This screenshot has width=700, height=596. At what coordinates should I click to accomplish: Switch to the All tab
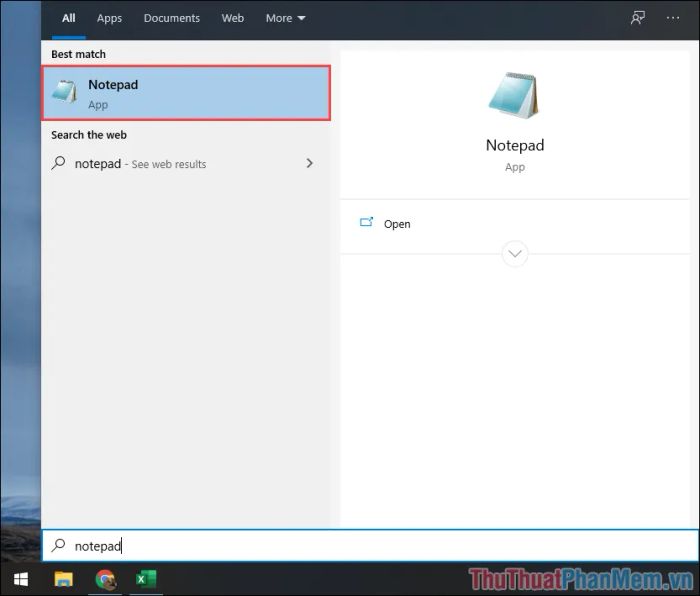69,18
